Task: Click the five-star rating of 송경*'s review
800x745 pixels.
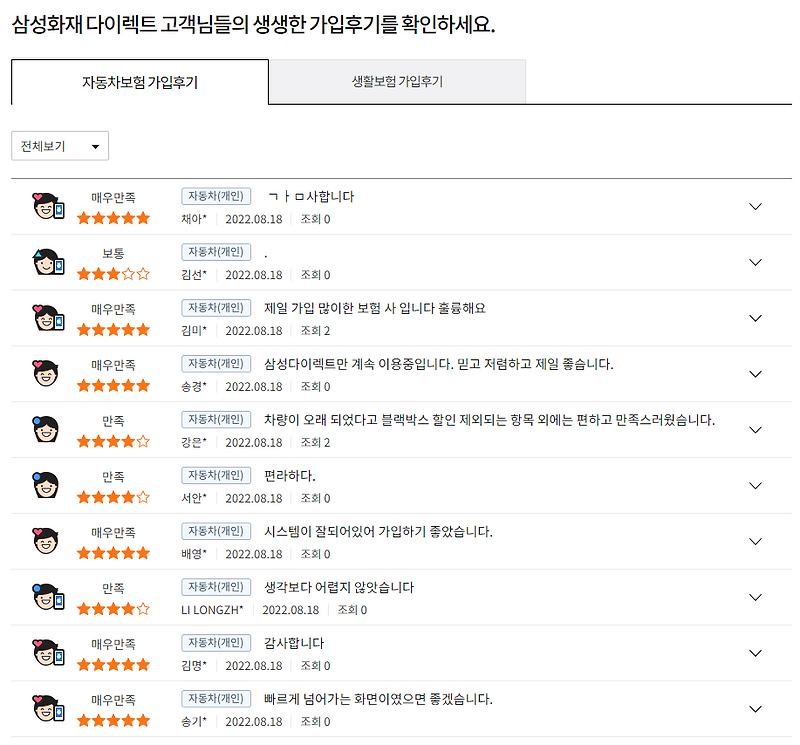Action: coord(113,386)
